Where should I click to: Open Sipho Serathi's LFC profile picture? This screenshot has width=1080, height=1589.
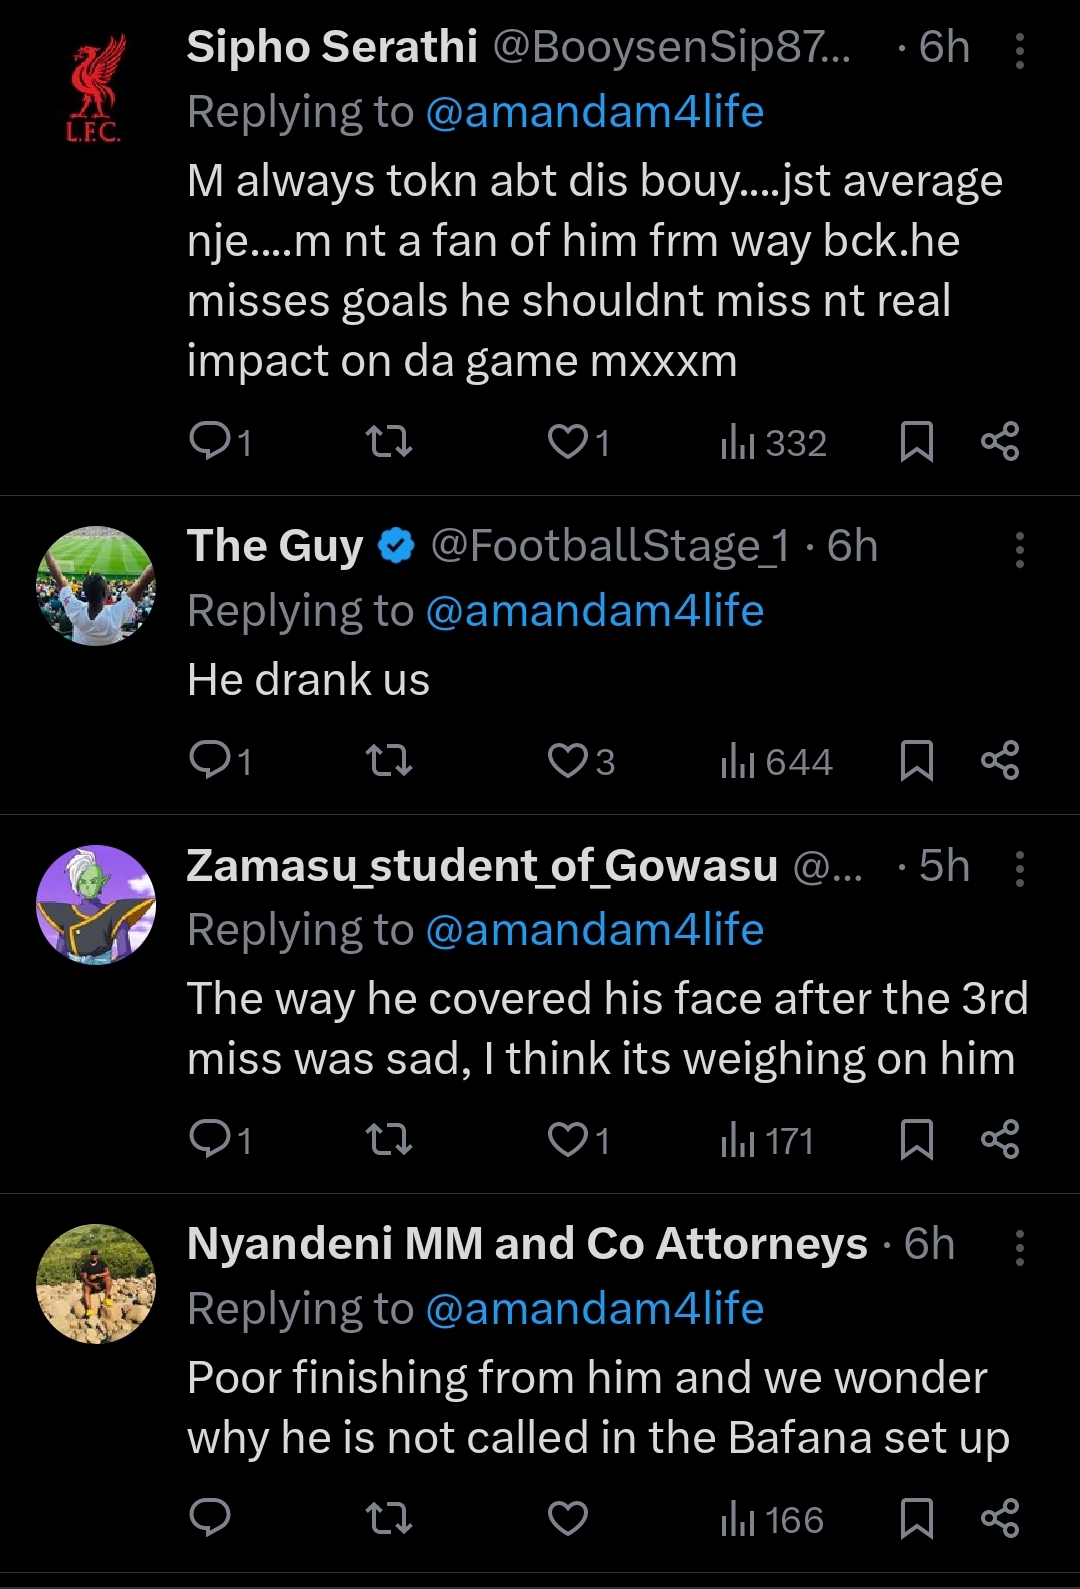[96, 88]
